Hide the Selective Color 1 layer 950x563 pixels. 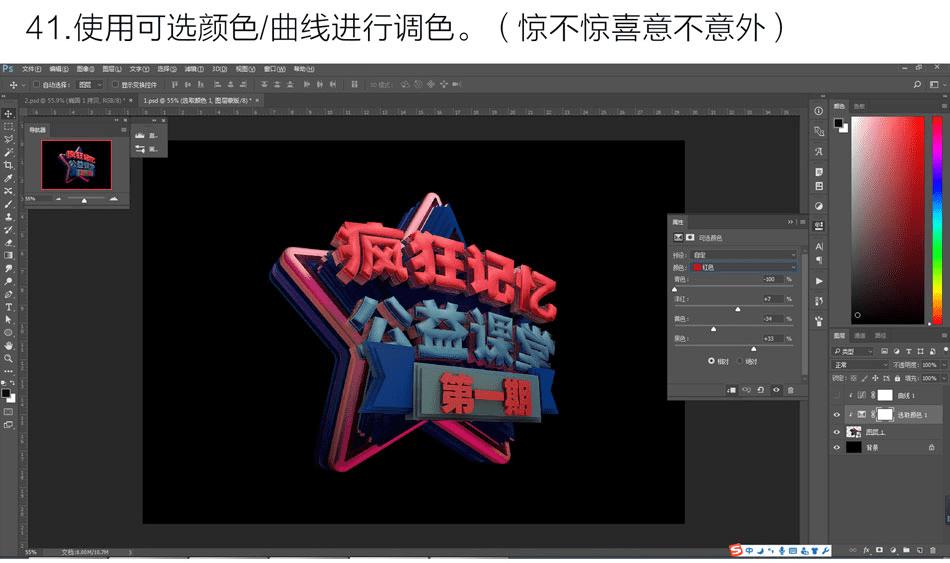(x=837, y=415)
